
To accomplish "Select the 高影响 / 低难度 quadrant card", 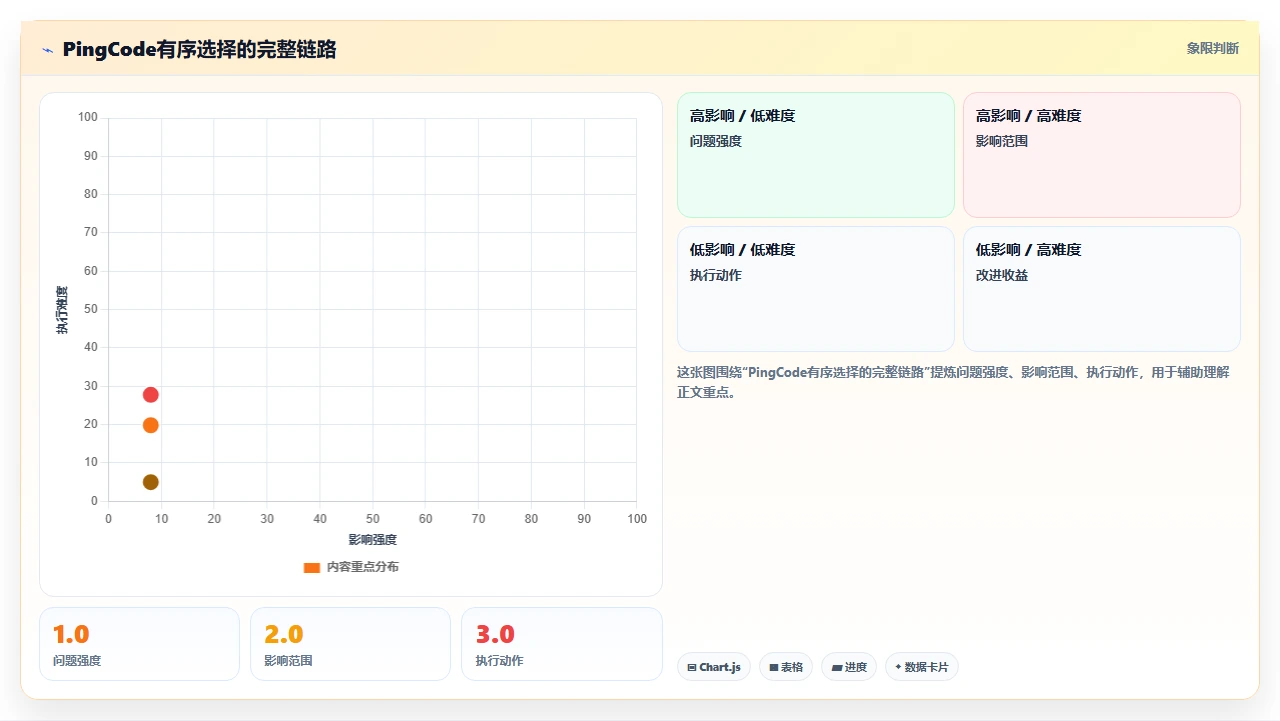I will pos(816,155).
